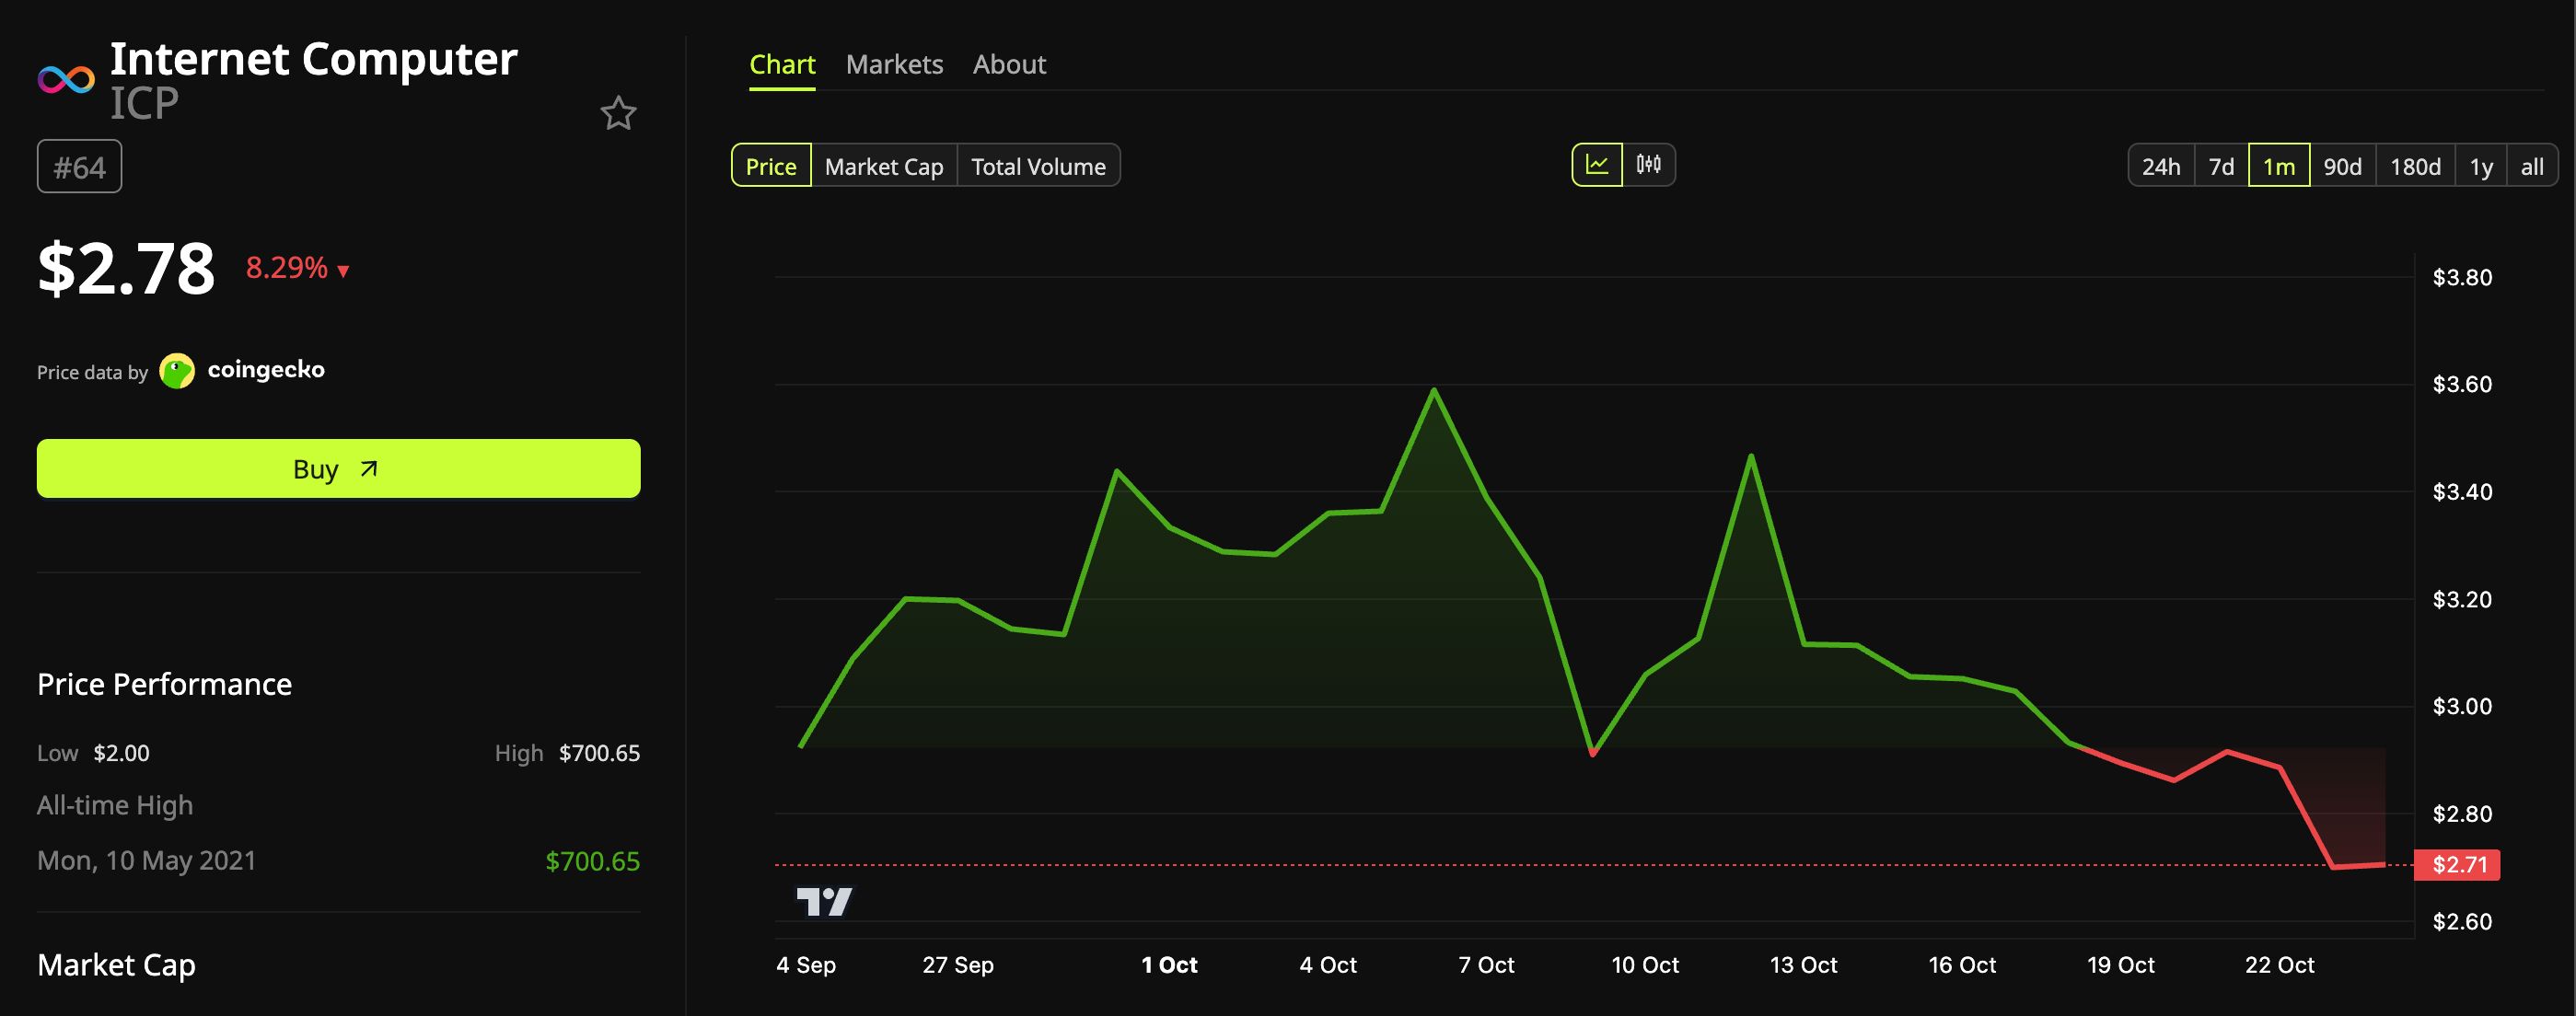
Task: Click the $2.71 current price marker
Action: [2457, 864]
